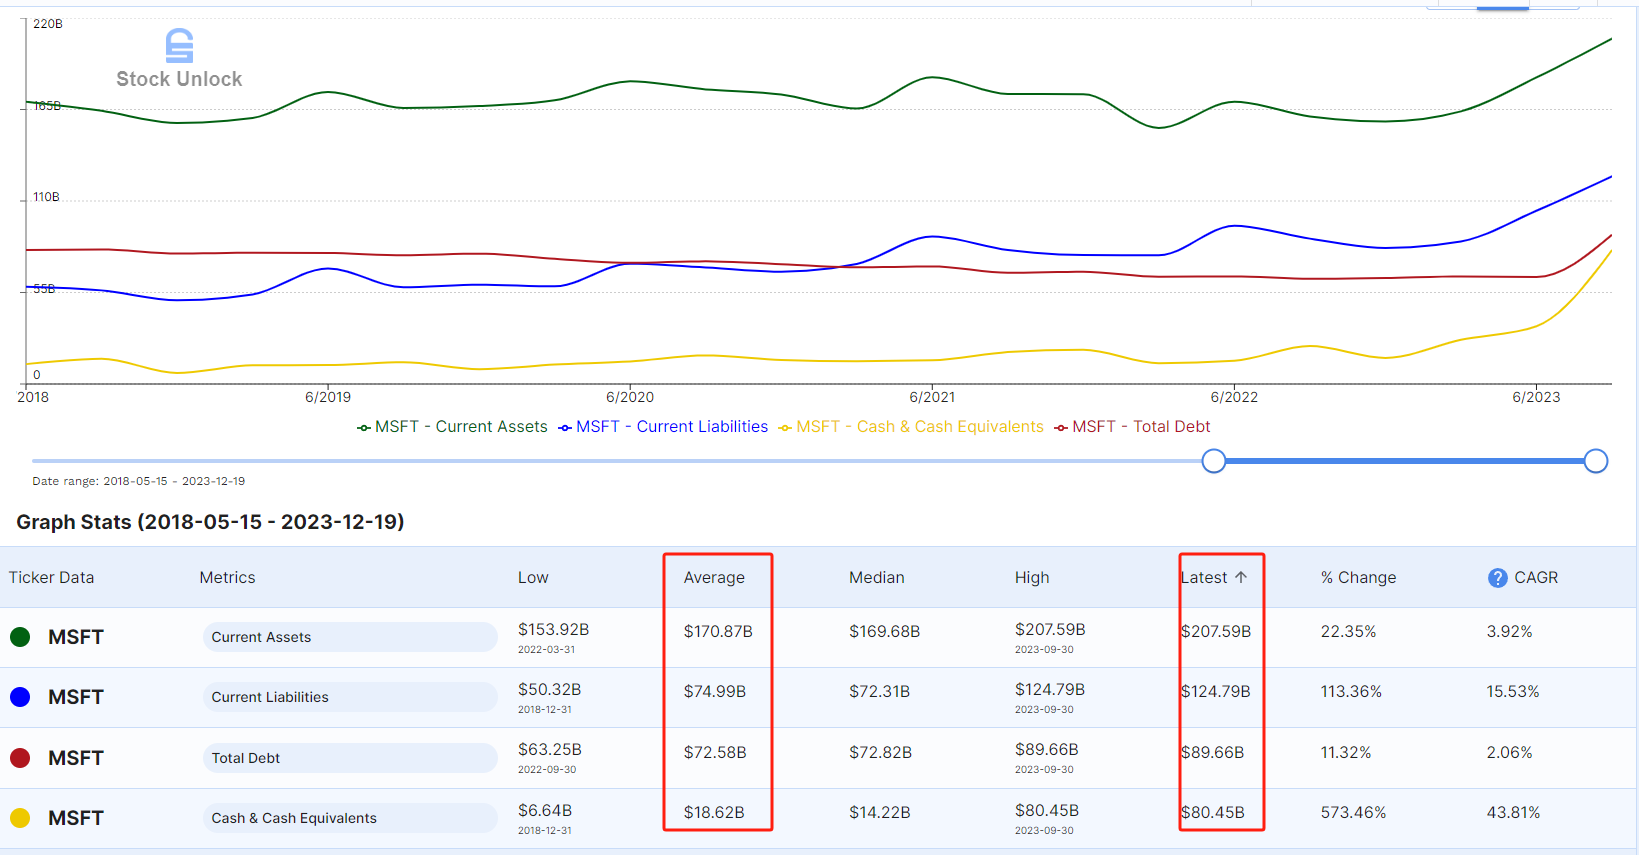Click the Stock Unlock logo on chart

[179, 59]
